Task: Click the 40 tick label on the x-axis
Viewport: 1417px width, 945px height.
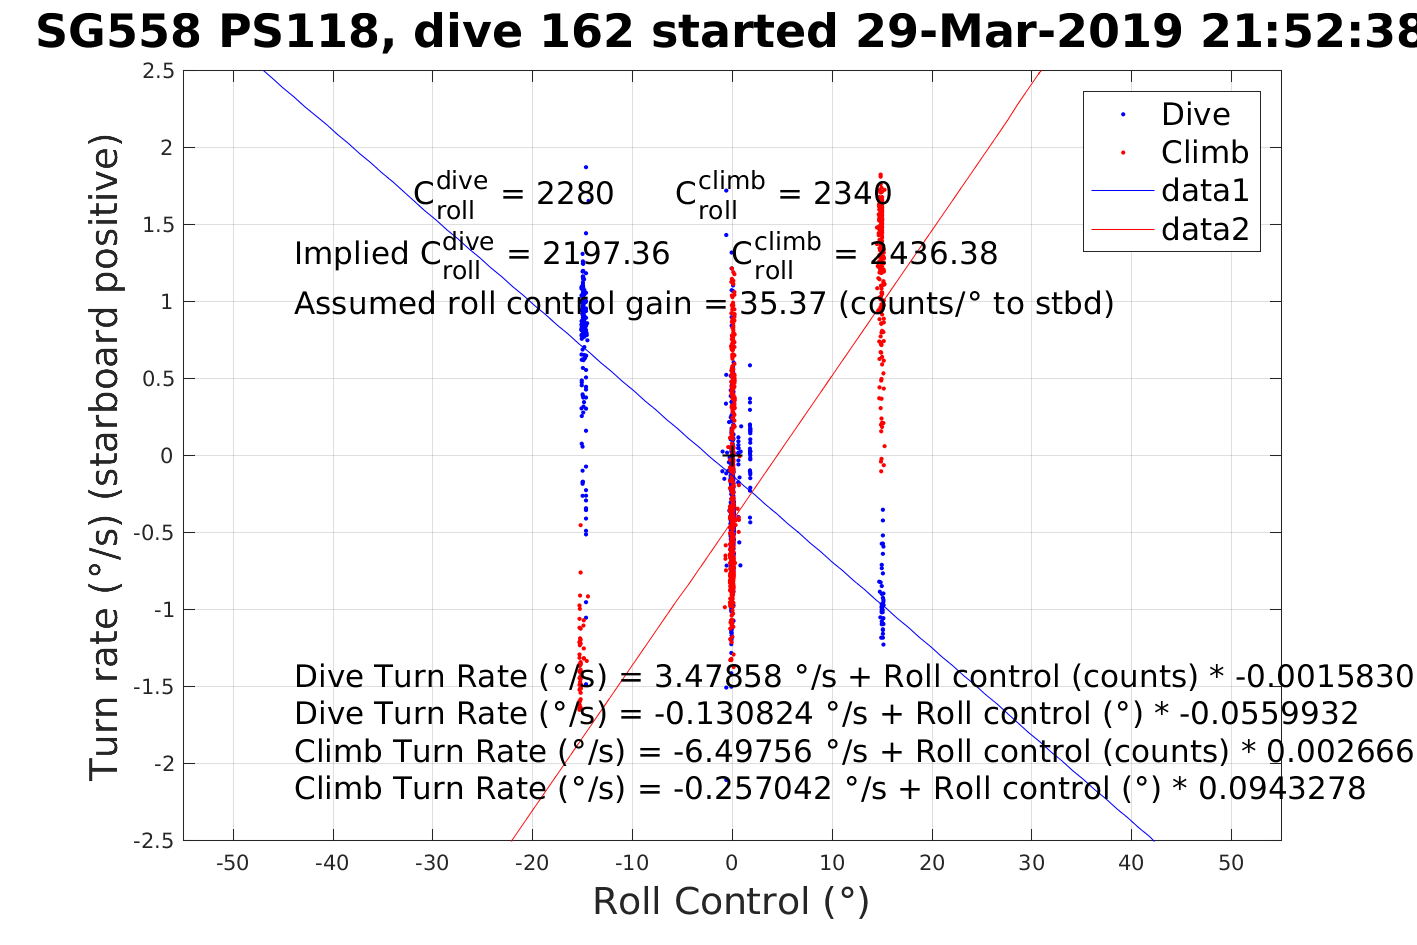Action: click(x=1131, y=863)
